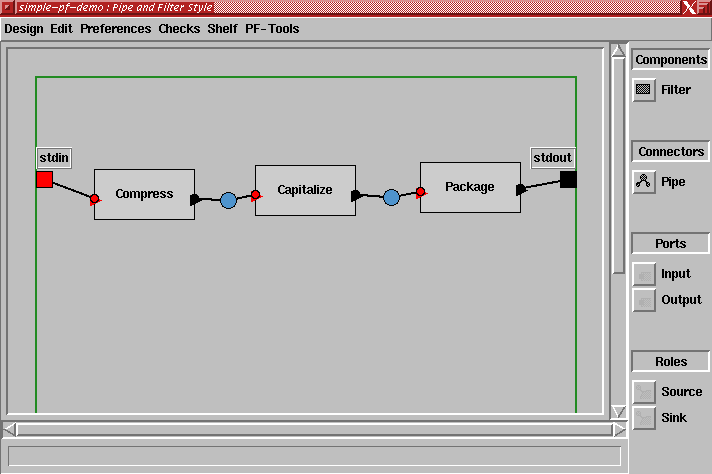The width and height of the screenshot is (712, 474).
Task: Open the Preferences menu
Action: tap(116, 29)
